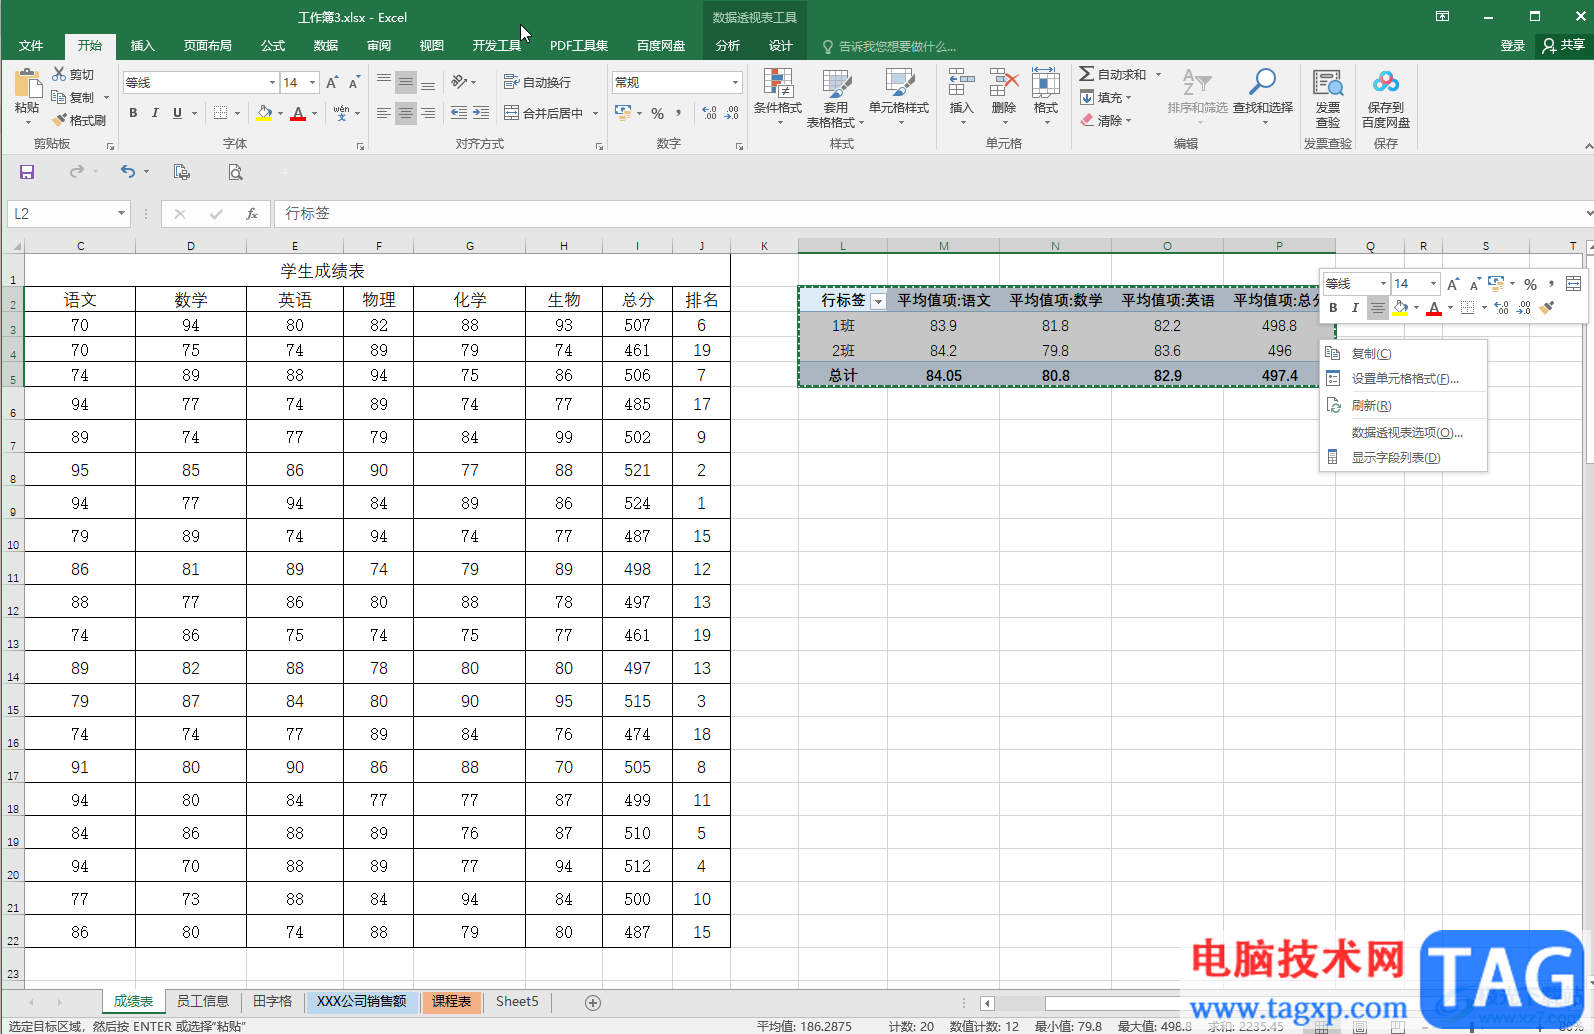Open the ribbon font name dropdown (等线)

tap(272, 83)
